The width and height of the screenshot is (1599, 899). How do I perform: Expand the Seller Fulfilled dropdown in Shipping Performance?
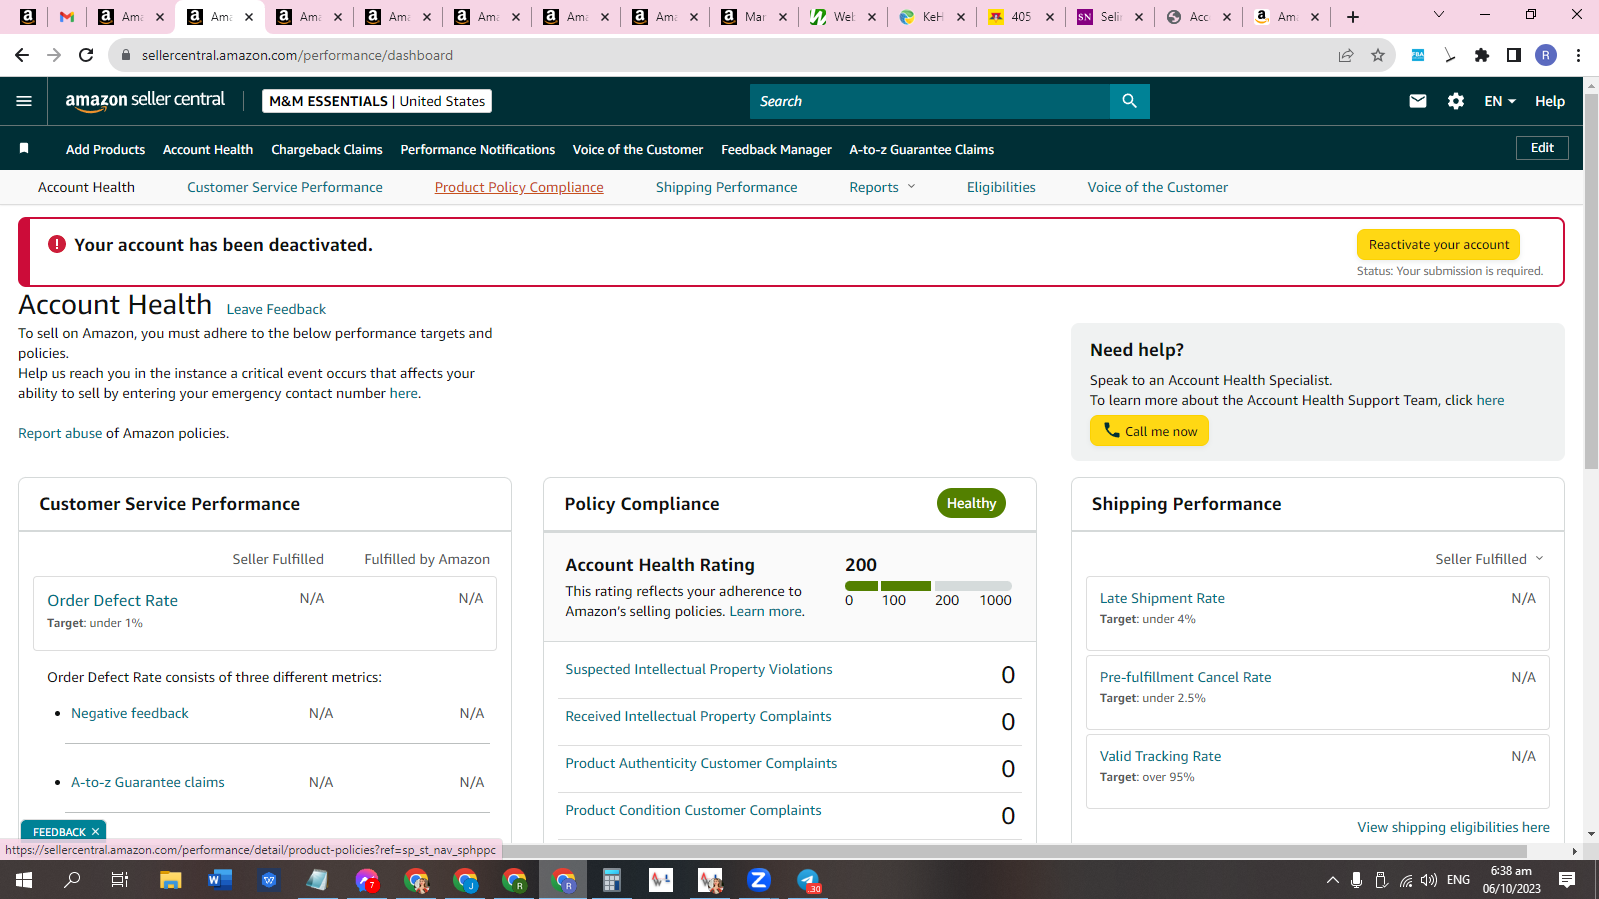coord(1490,559)
